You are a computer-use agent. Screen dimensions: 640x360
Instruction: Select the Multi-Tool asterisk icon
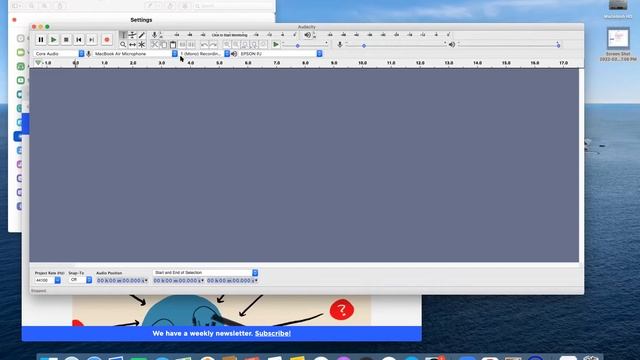(x=142, y=44)
